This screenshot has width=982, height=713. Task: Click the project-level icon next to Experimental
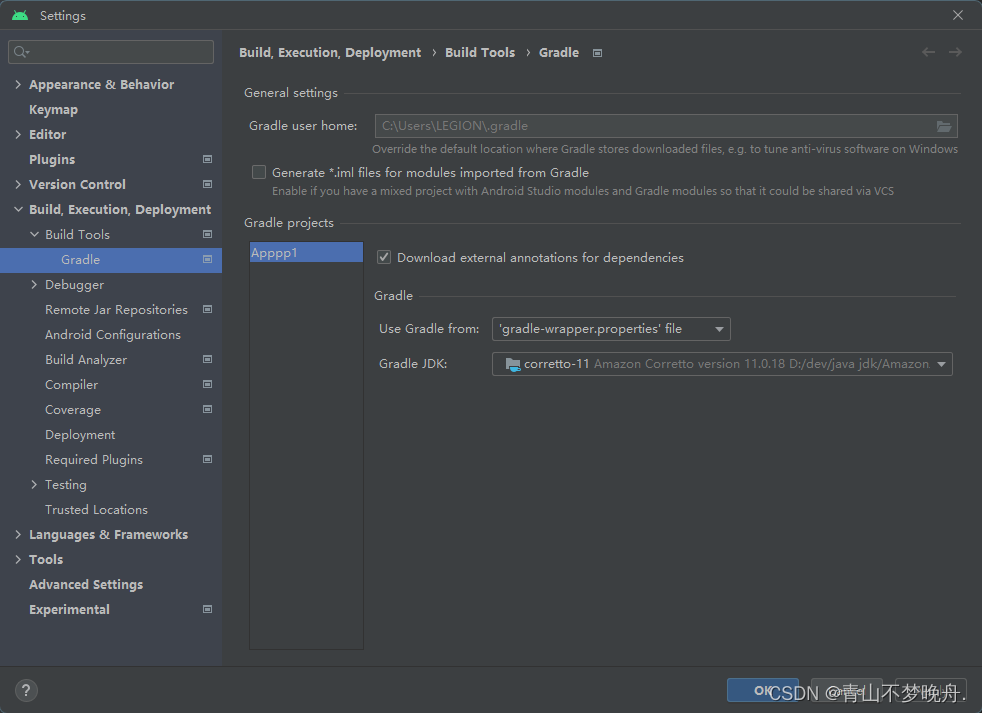point(207,609)
